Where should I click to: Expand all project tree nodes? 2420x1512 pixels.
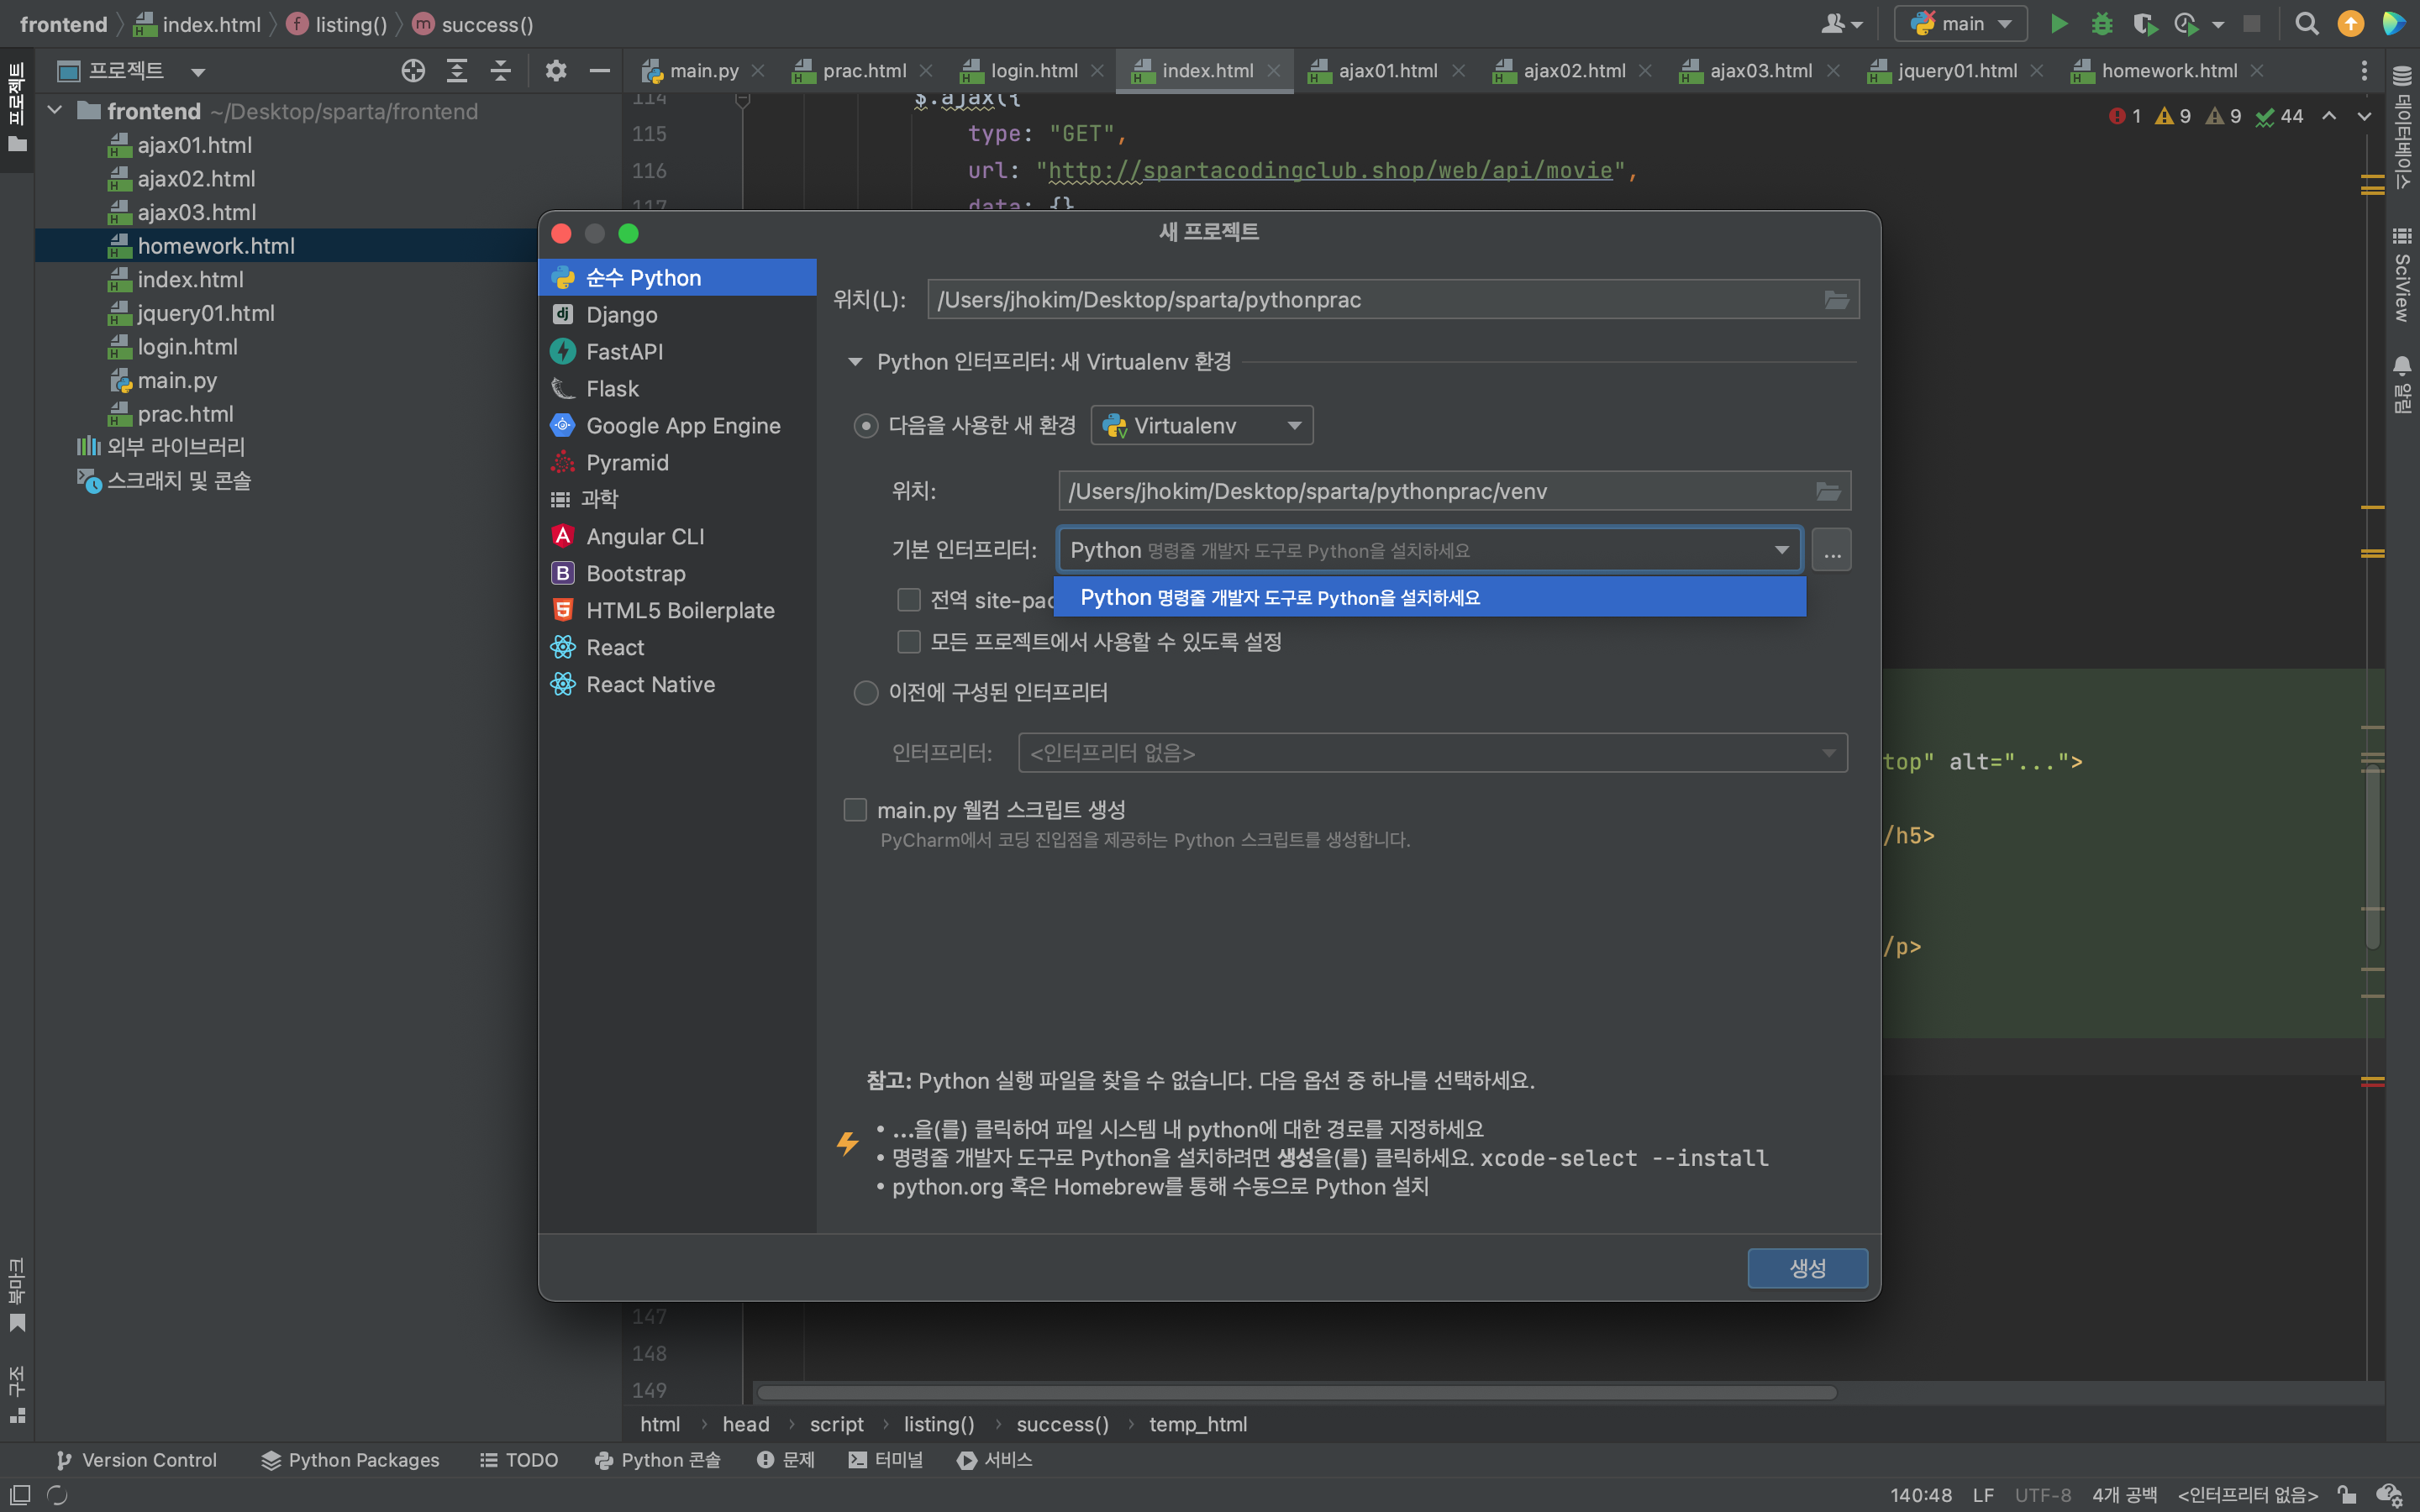click(x=457, y=70)
